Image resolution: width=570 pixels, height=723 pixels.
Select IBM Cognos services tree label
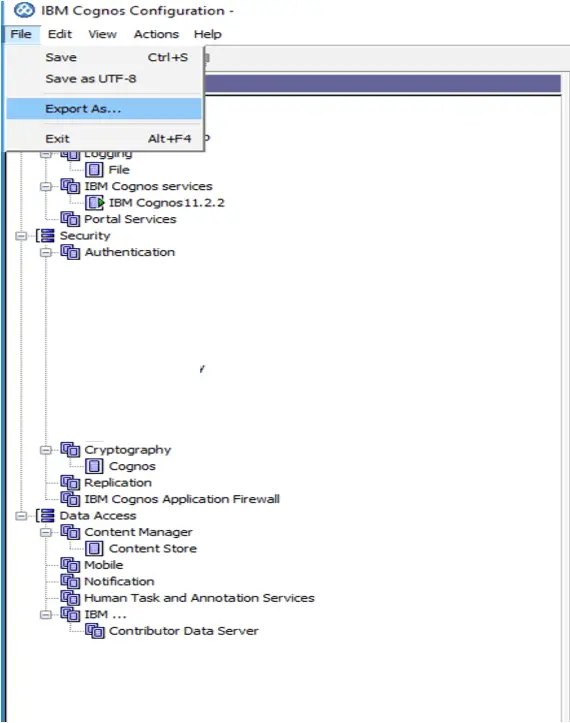point(148,186)
